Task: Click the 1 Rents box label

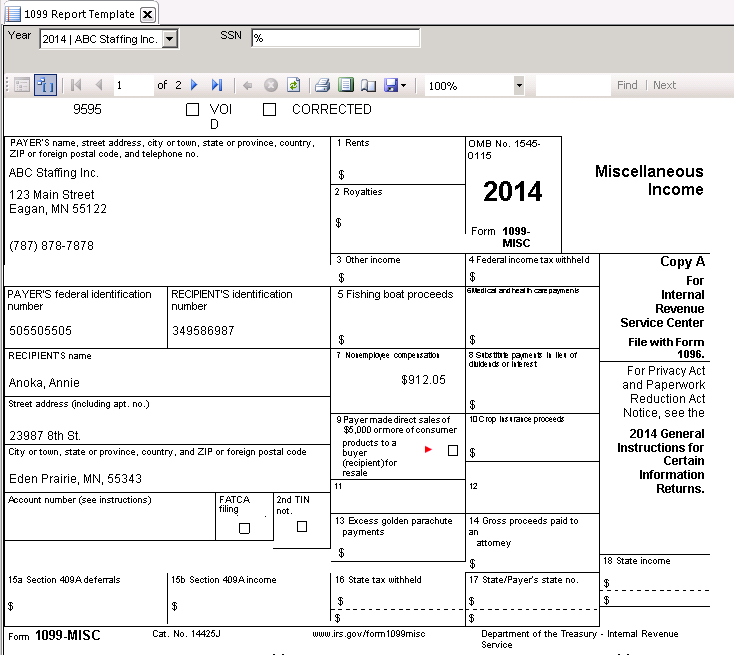Action: (353, 143)
